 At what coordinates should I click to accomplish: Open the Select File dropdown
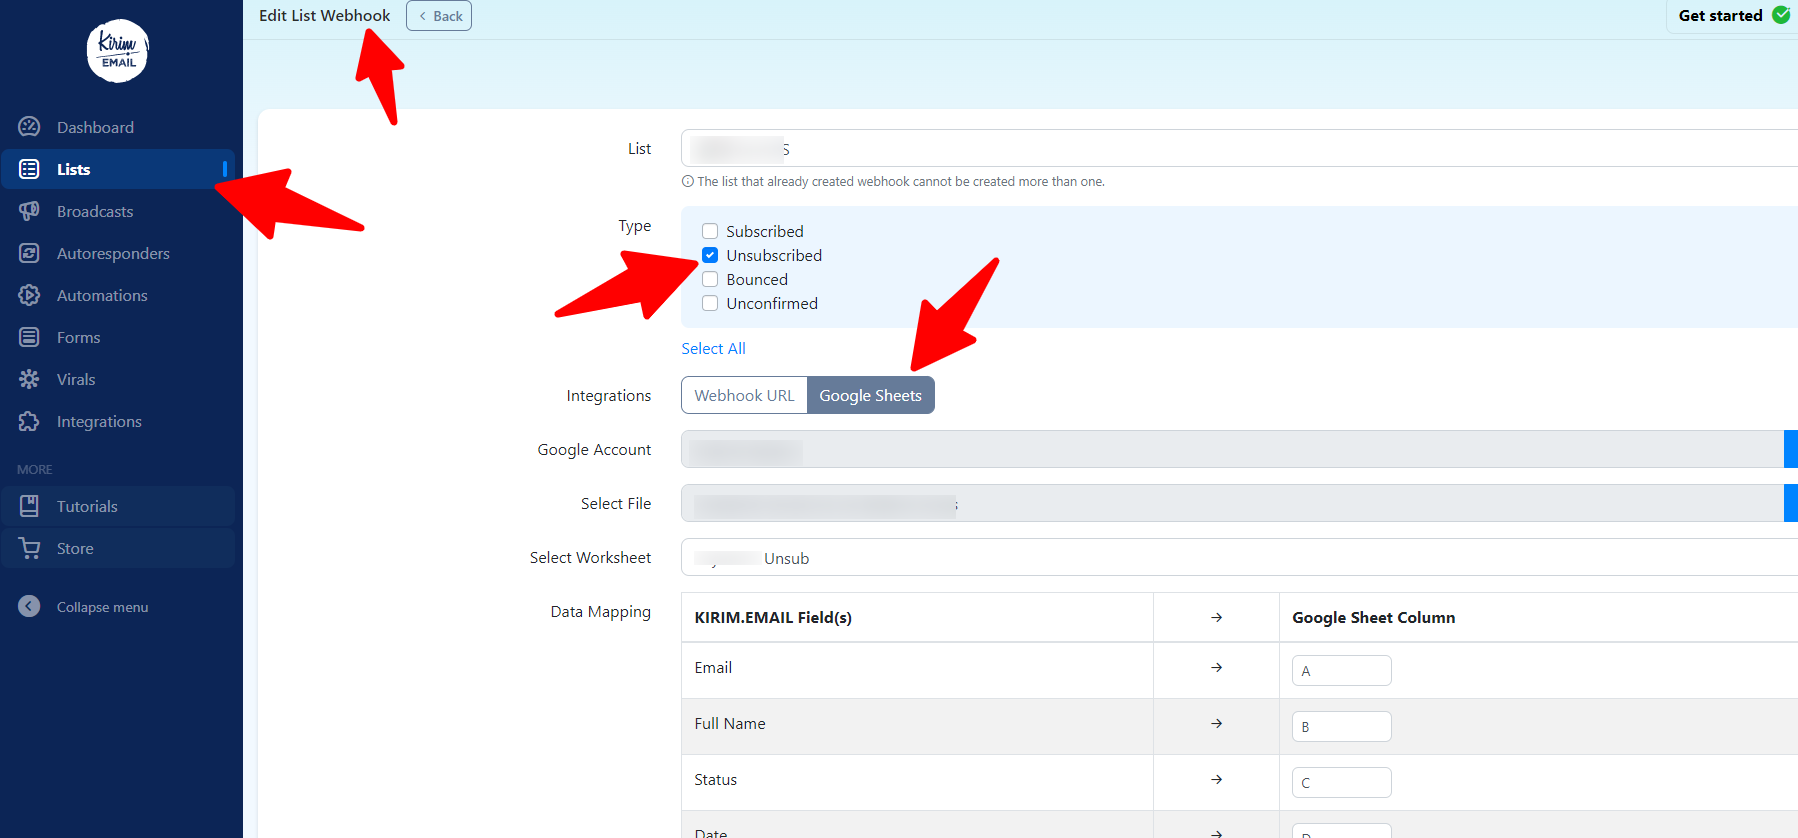(1239, 503)
